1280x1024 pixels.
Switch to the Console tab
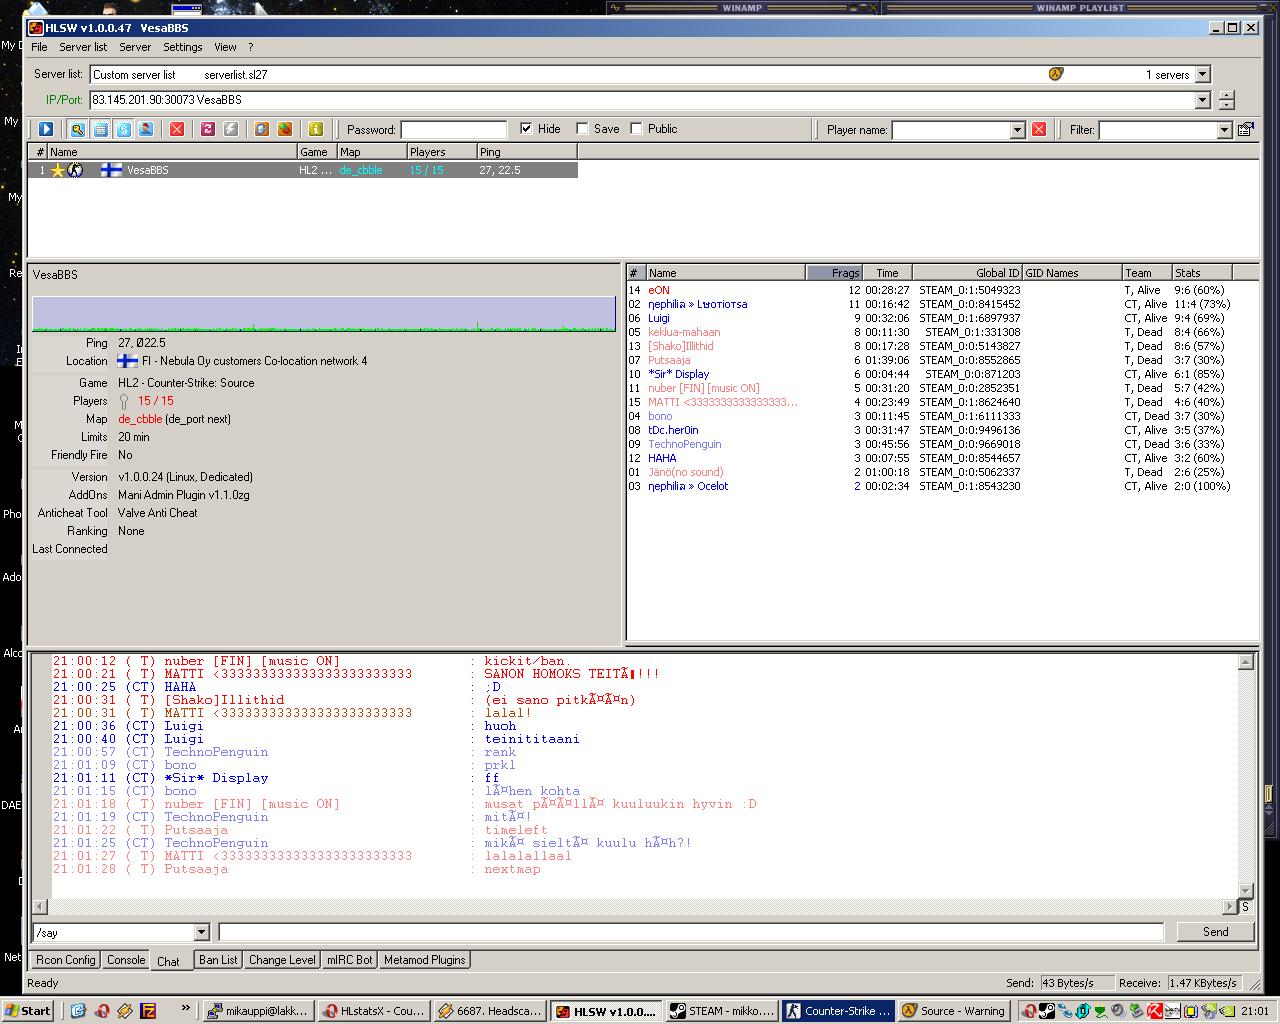126,960
